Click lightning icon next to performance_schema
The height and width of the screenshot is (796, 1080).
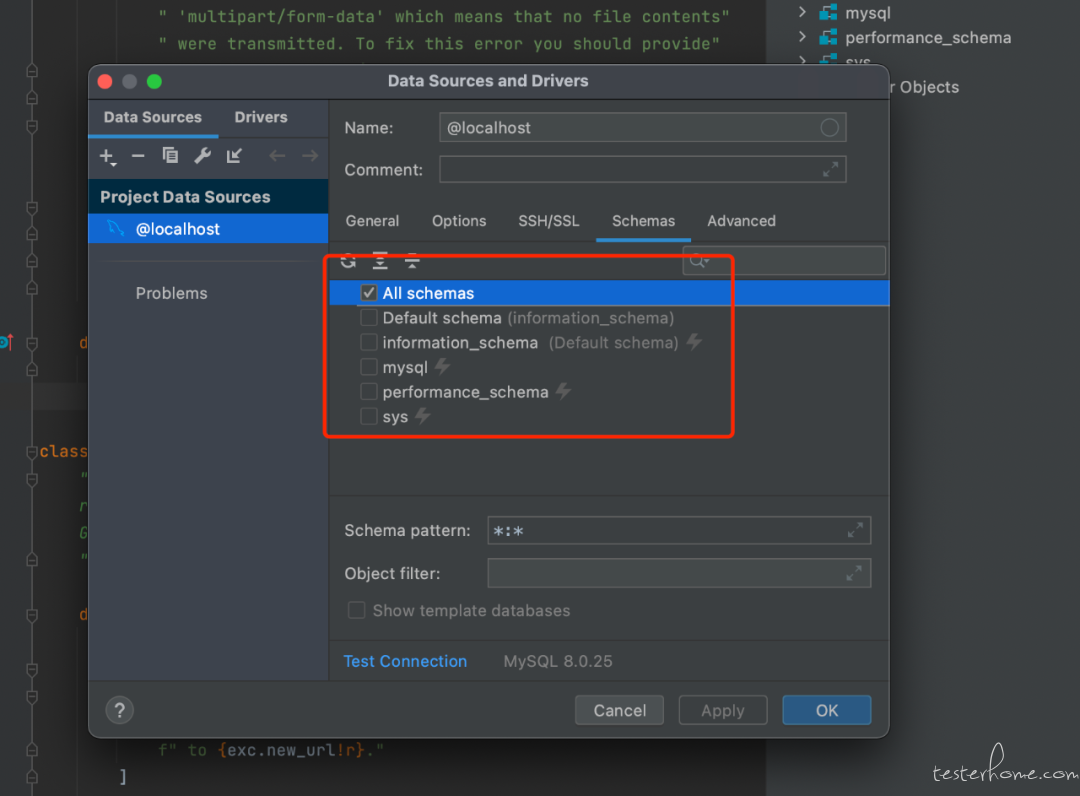point(563,391)
